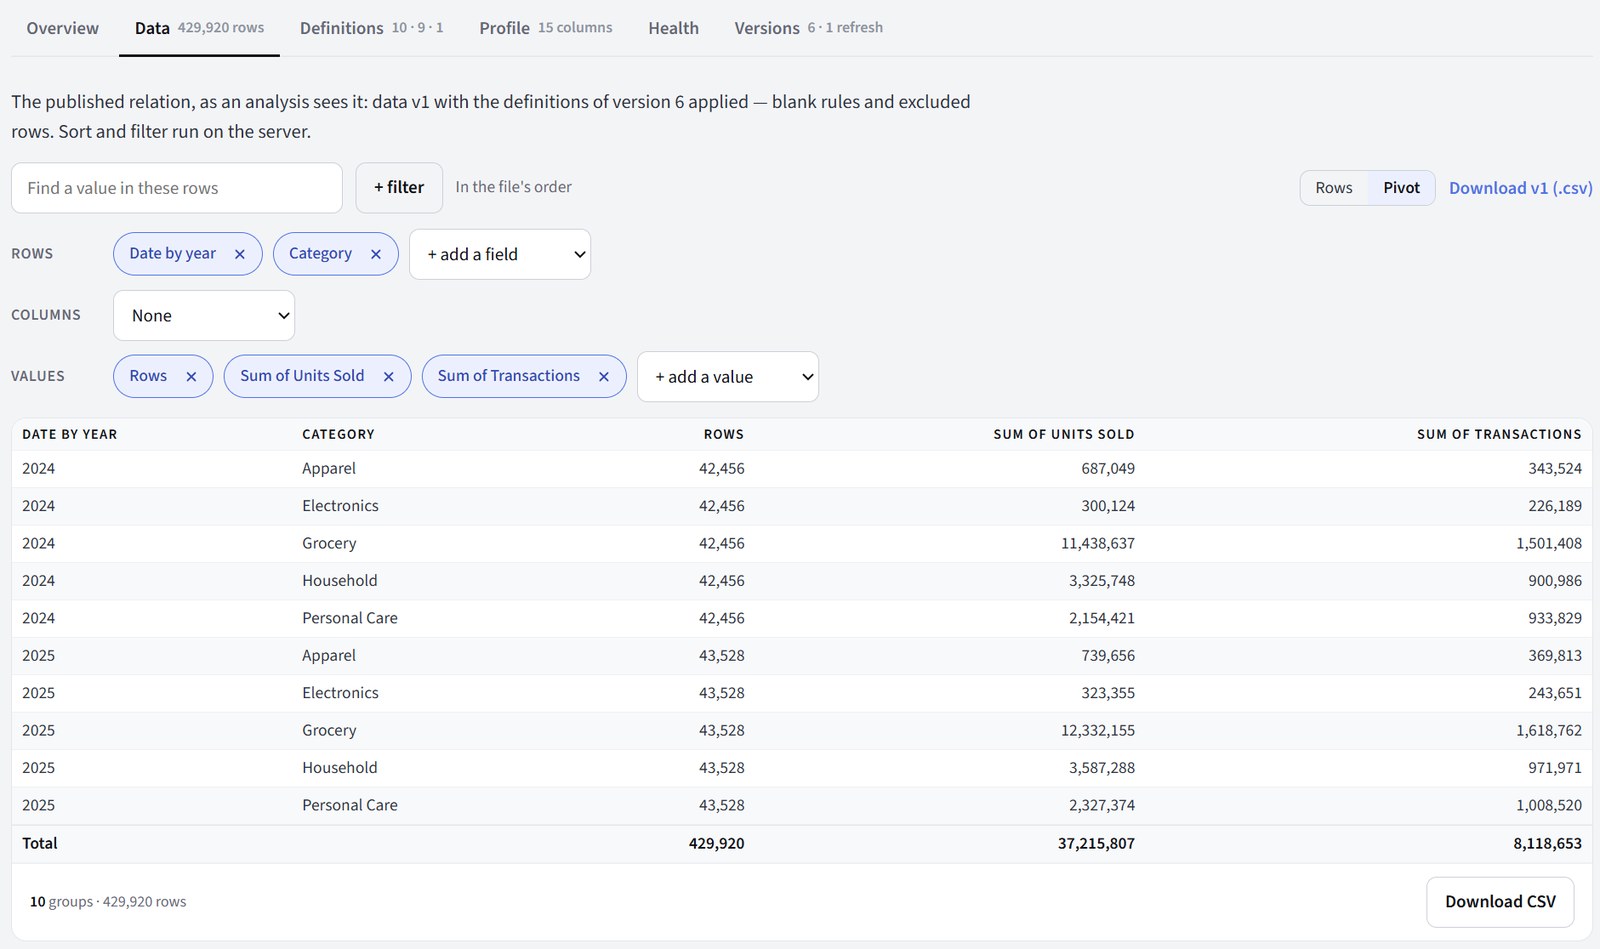The height and width of the screenshot is (949, 1600).
Task: Click units sold value 12,332,155
Action: [1098, 731]
